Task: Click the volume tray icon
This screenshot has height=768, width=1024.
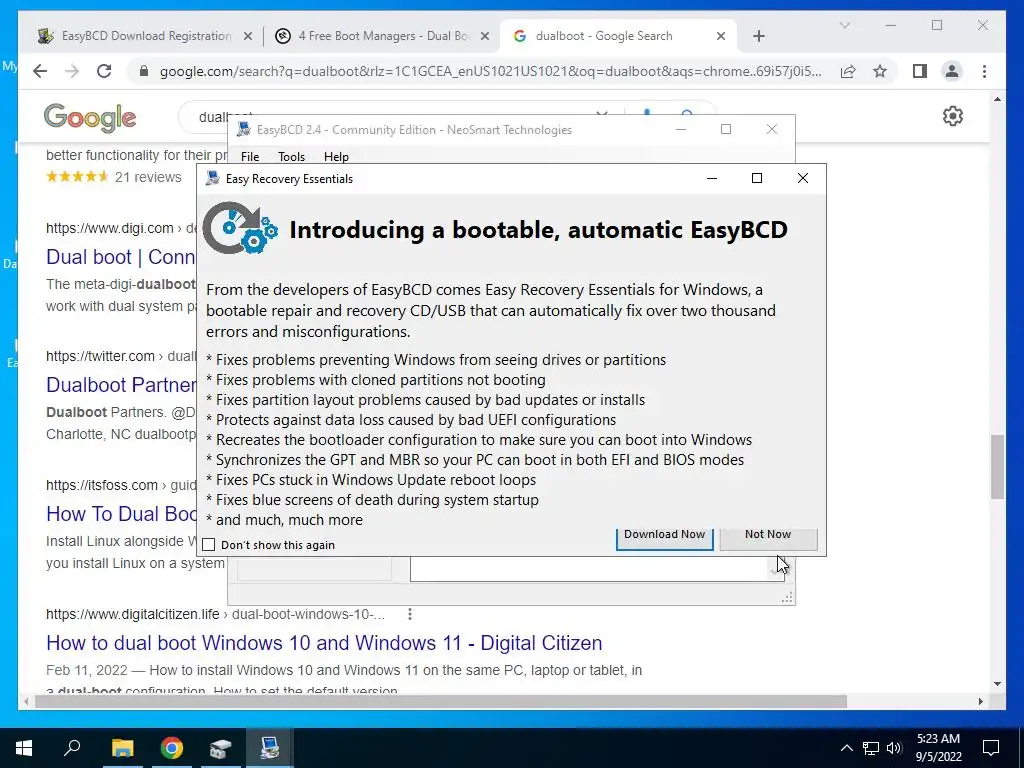Action: click(894, 748)
